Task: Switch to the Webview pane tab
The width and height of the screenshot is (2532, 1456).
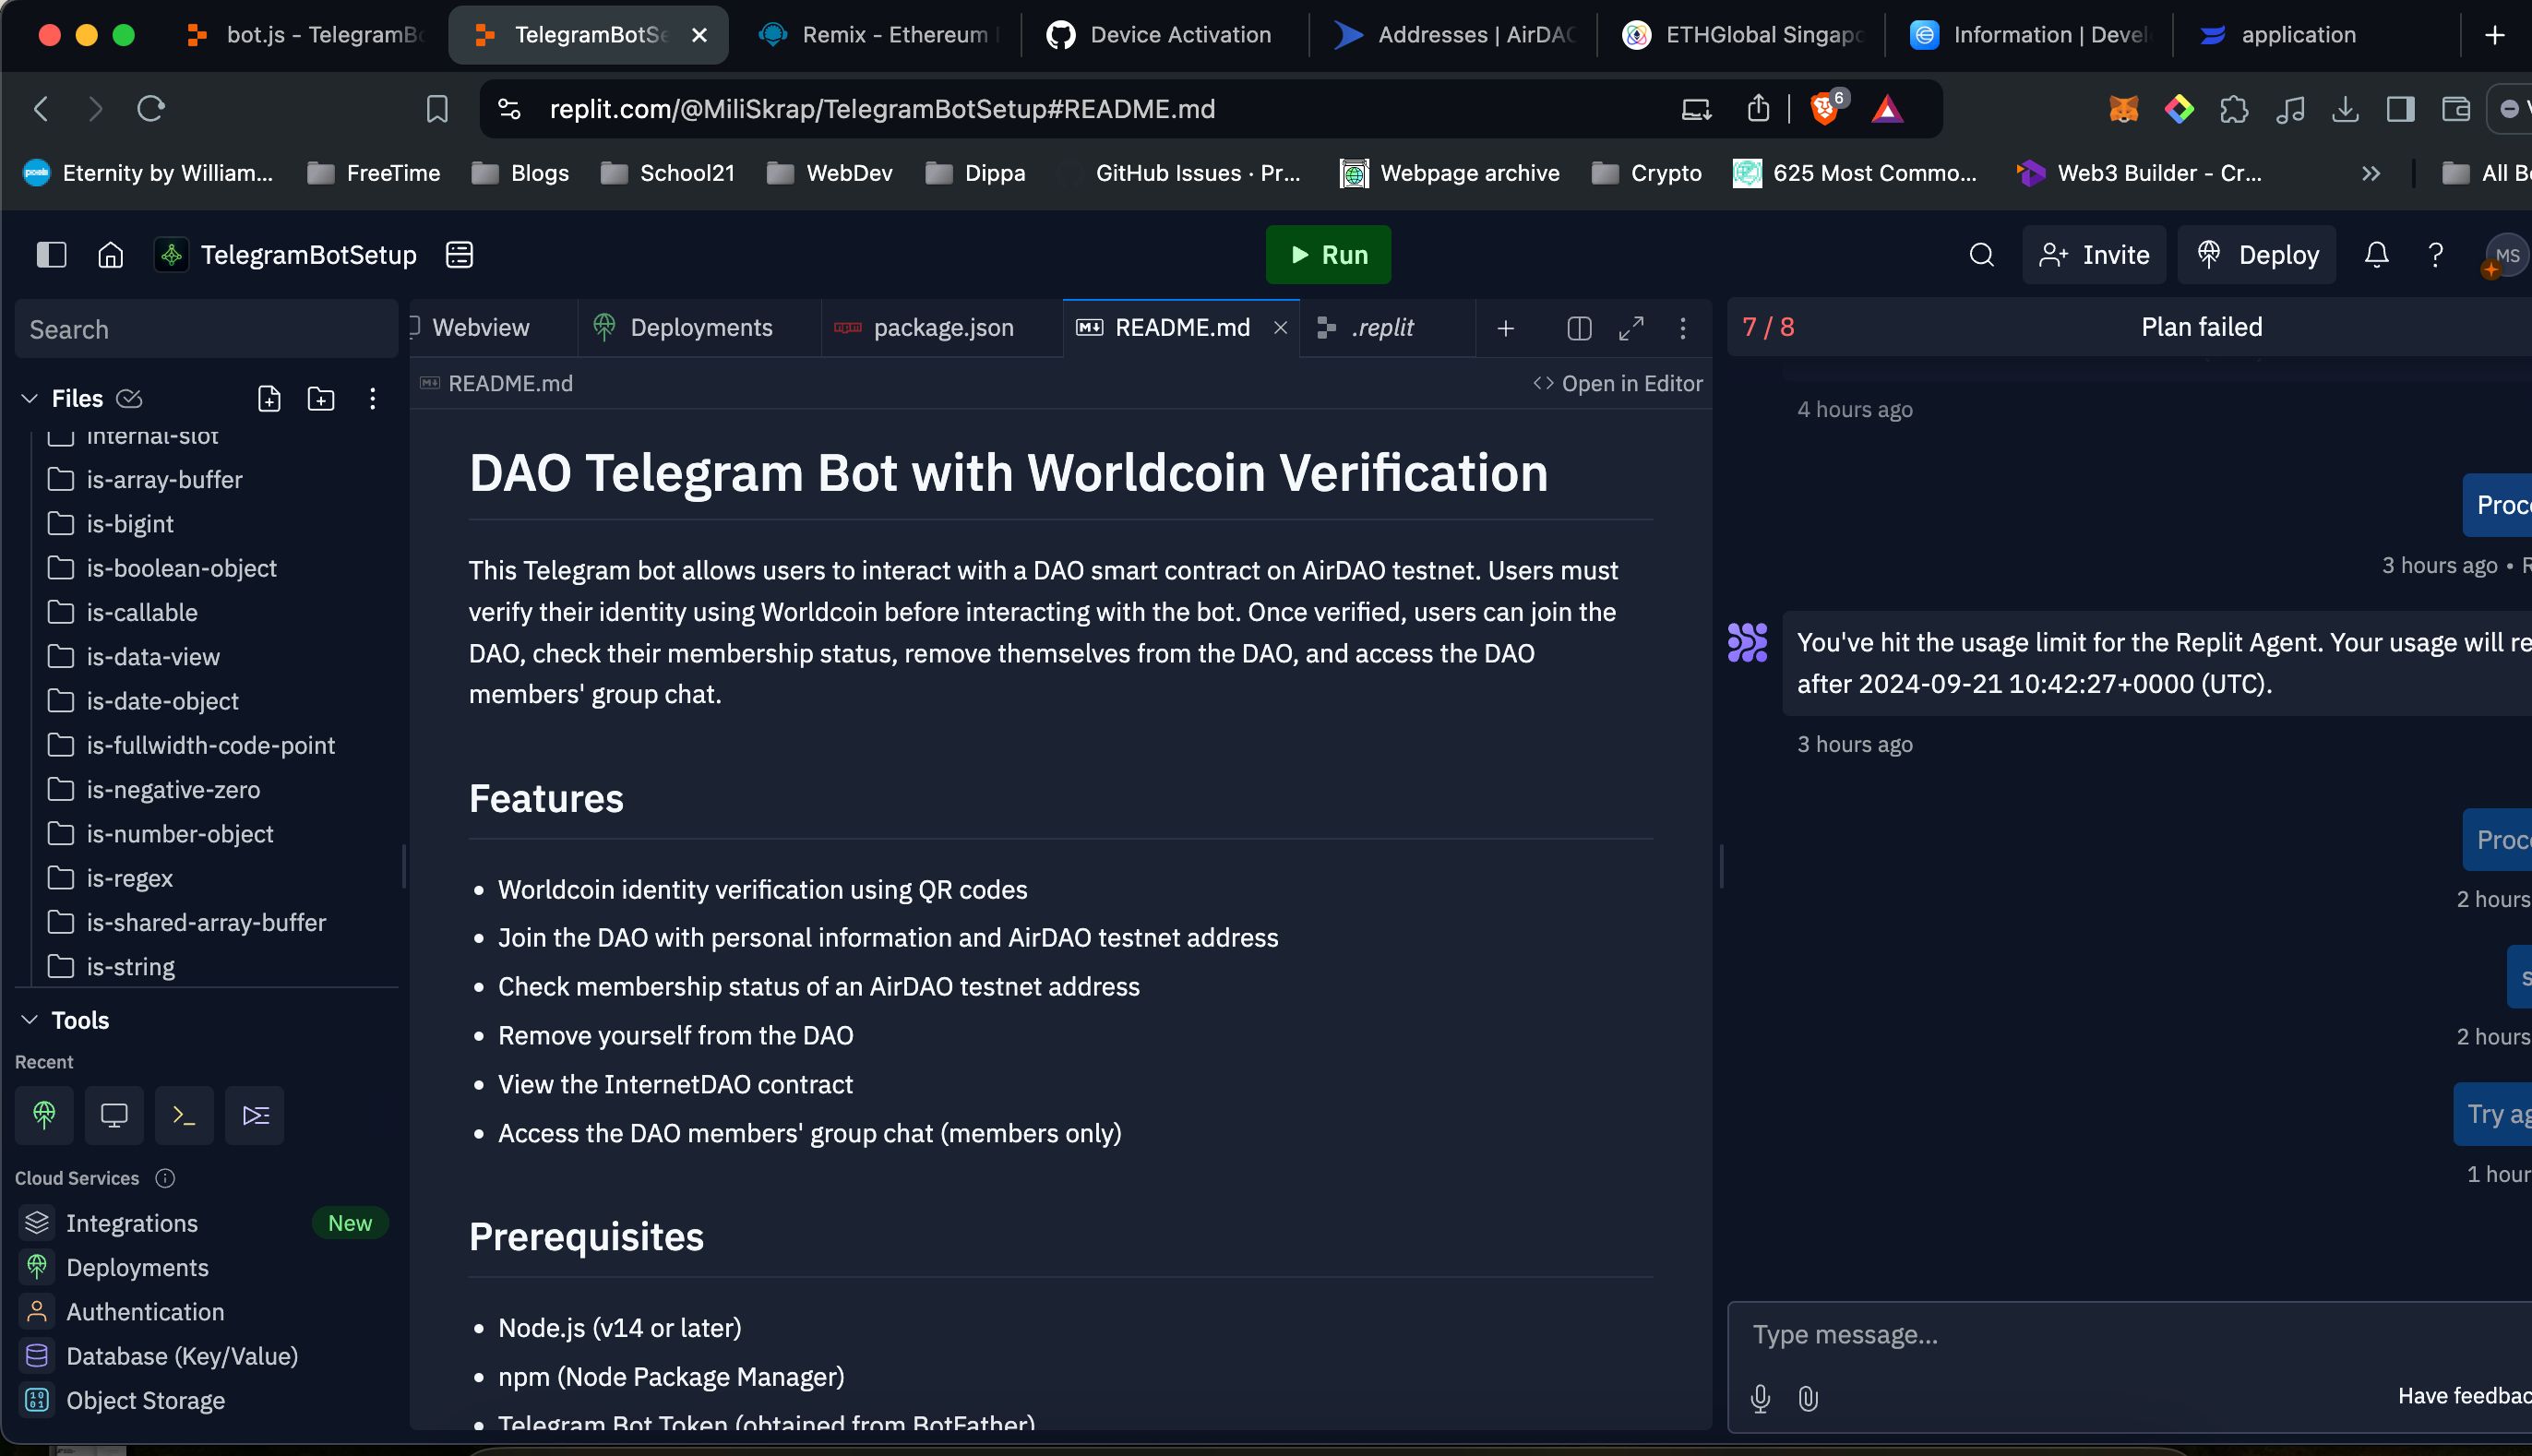Action: [480, 328]
